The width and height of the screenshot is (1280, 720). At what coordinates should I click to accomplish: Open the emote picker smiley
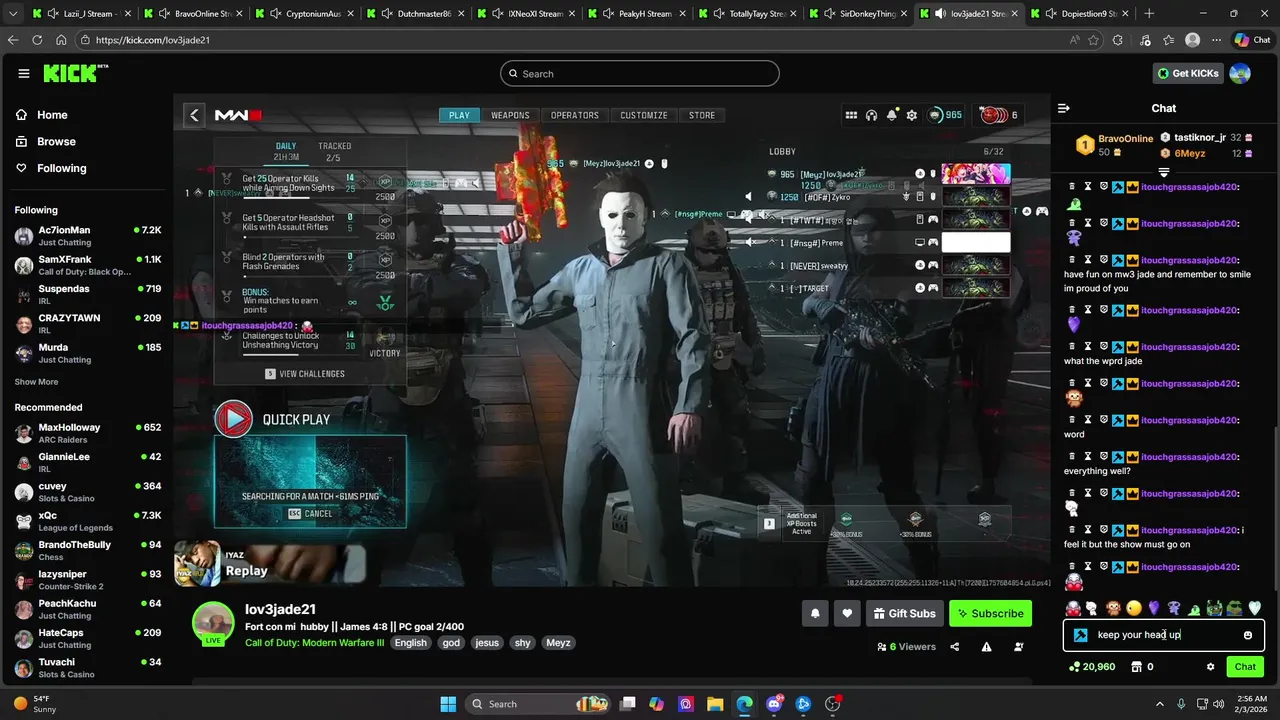point(1248,635)
